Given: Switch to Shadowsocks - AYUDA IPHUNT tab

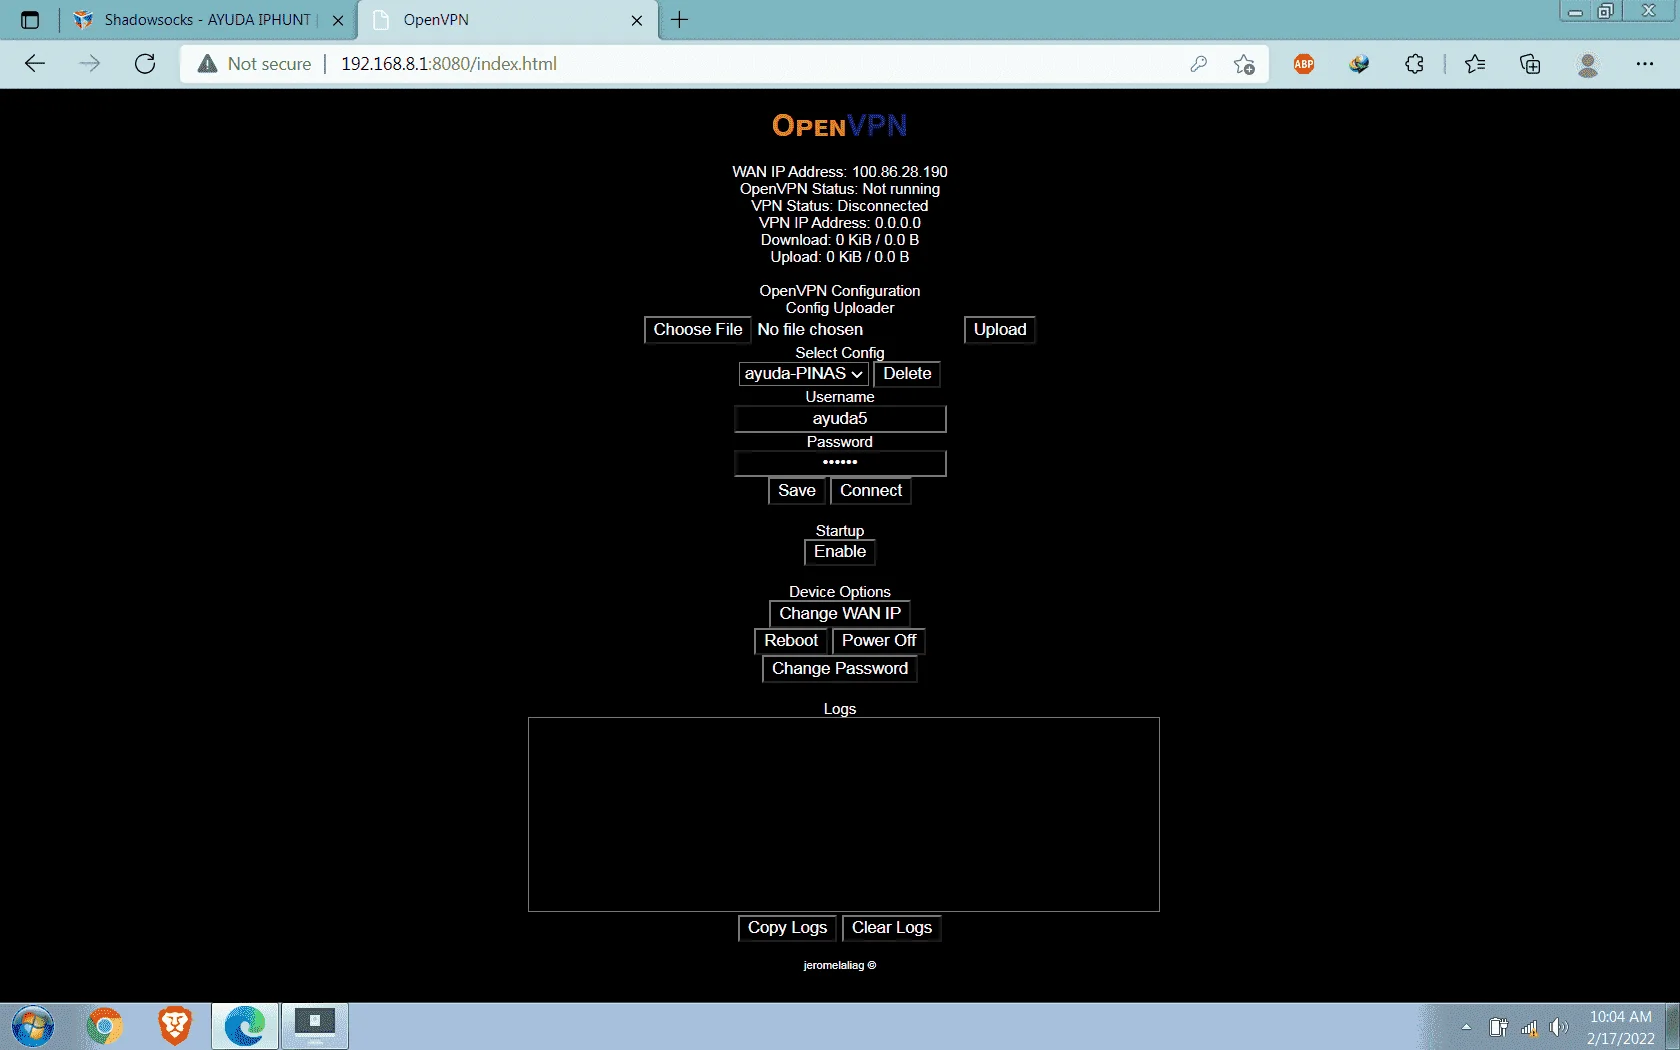Looking at the screenshot, I should (208, 20).
